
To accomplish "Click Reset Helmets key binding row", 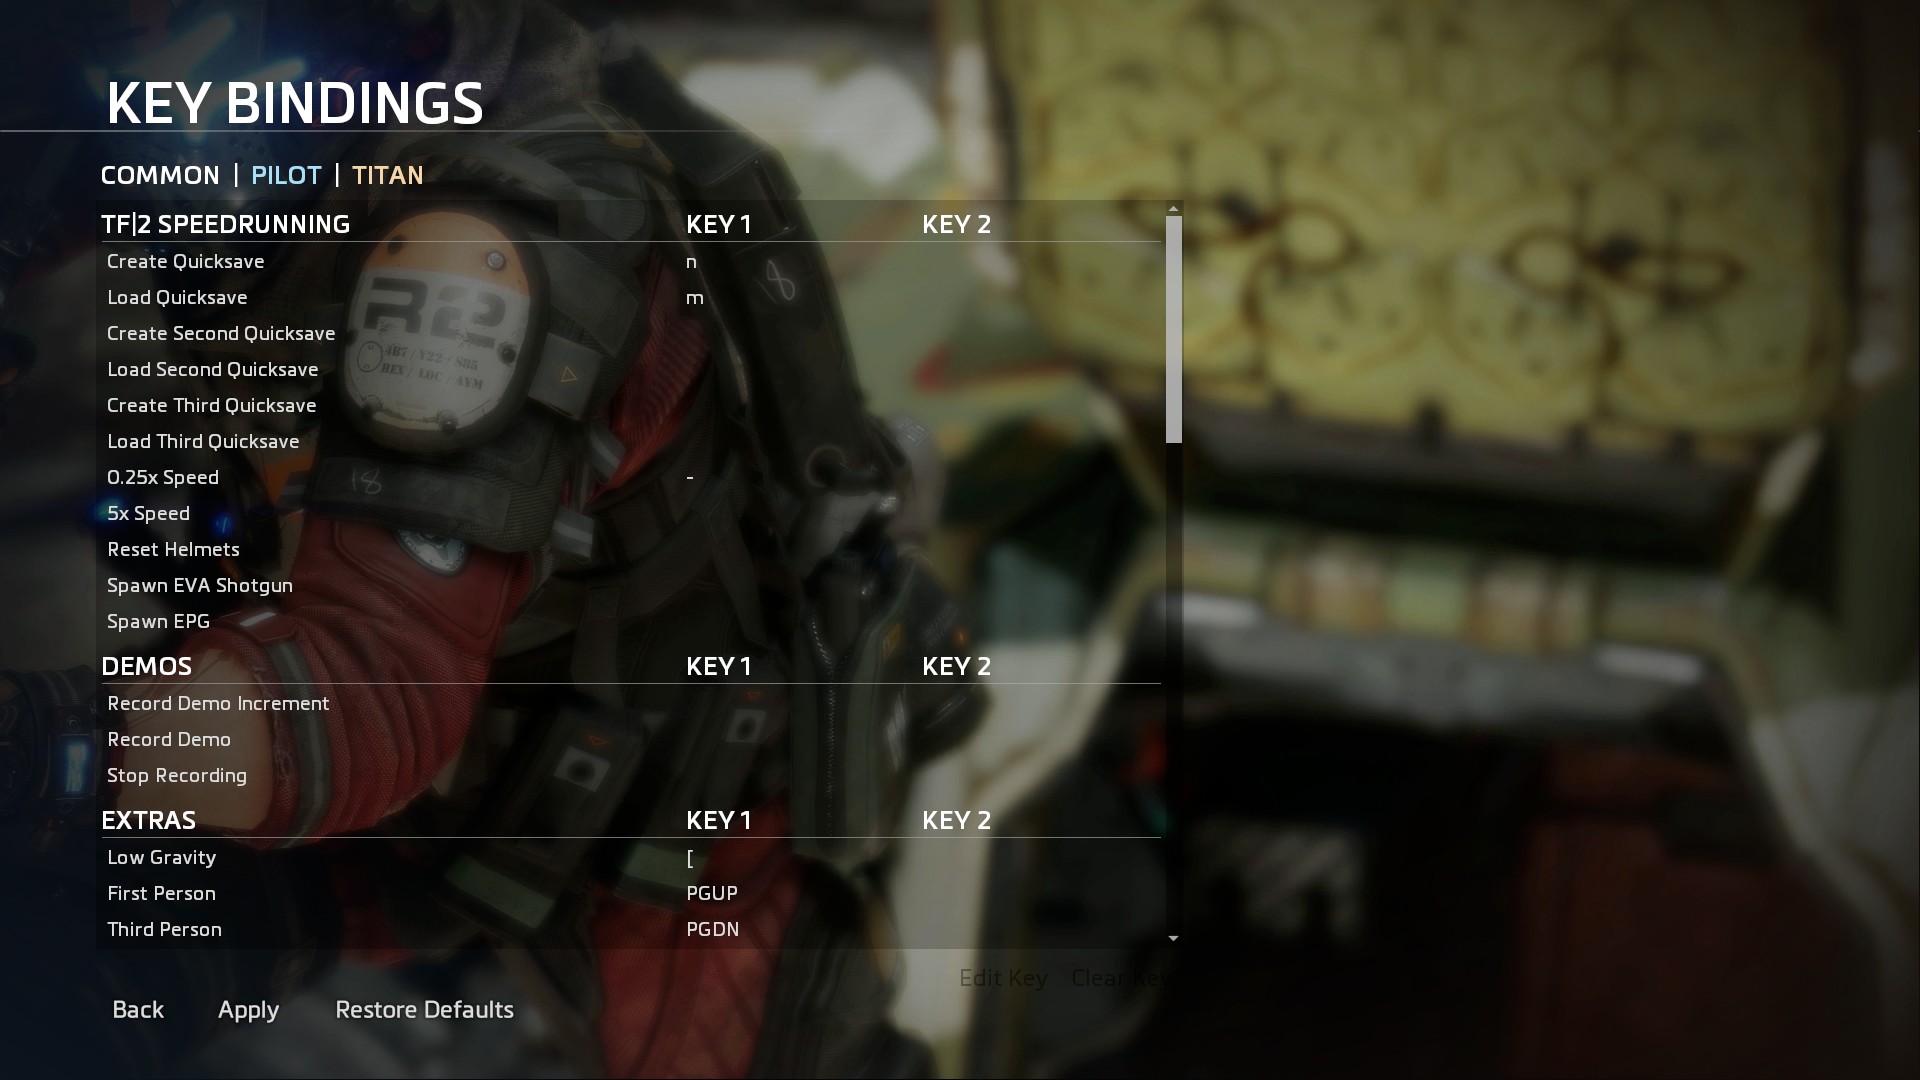I will pyautogui.click(x=173, y=550).
